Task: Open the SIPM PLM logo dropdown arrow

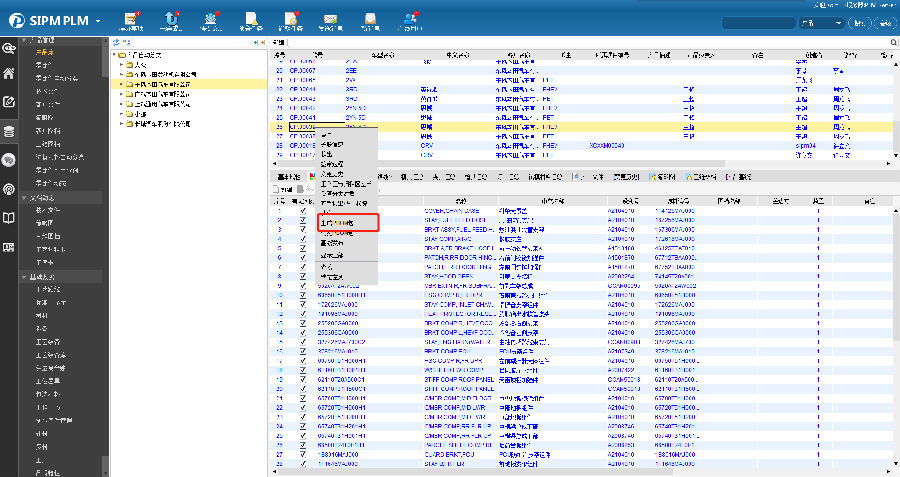Action: tap(98, 22)
